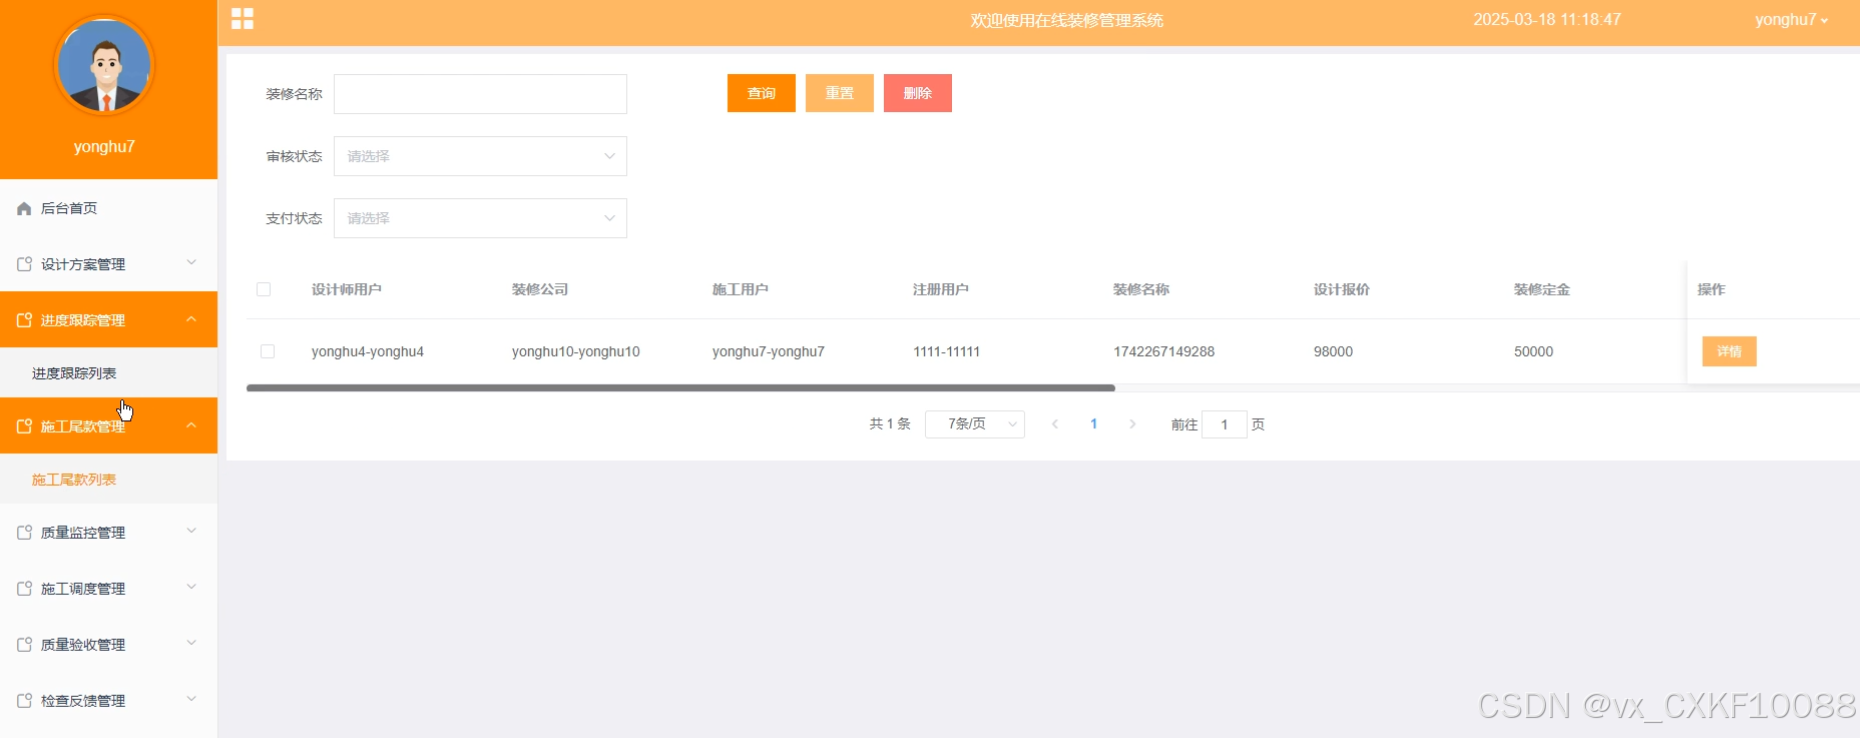Screen dimensions: 1860x738
Task: Check the yonghu4-yonghu4 row checkbox
Action: (267, 351)
